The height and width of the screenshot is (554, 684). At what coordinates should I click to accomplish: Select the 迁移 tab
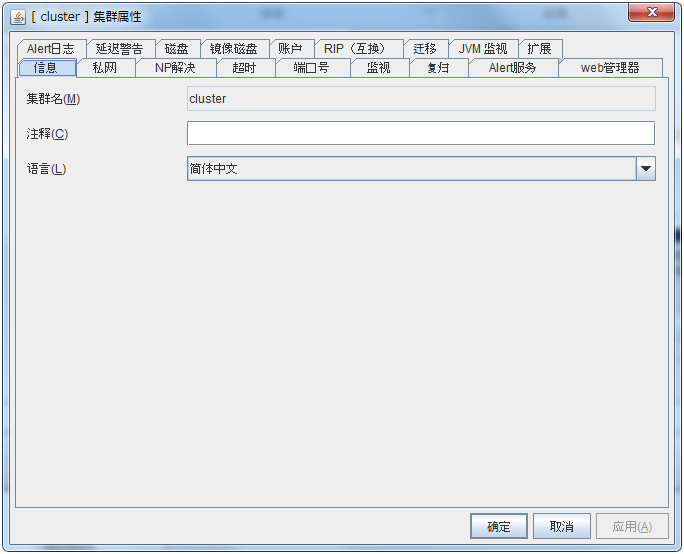coord(425,49)
